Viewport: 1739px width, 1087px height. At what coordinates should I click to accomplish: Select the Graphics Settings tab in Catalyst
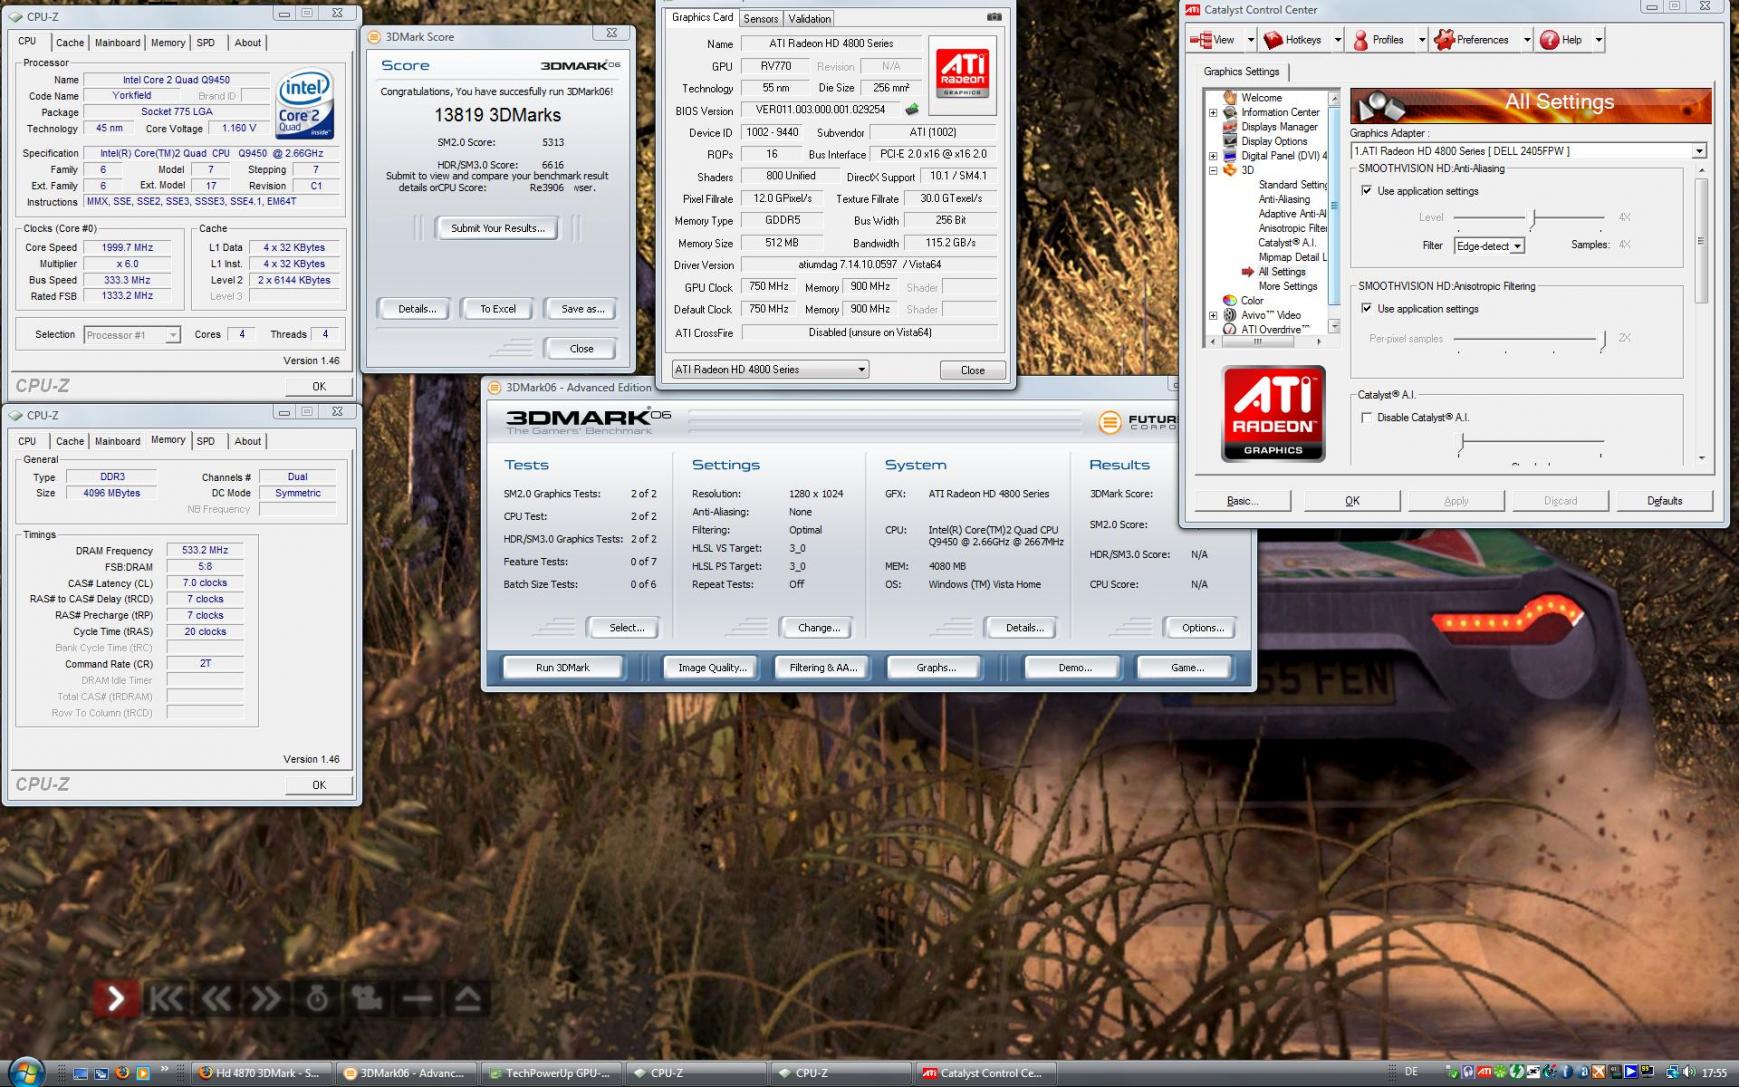1241,72
